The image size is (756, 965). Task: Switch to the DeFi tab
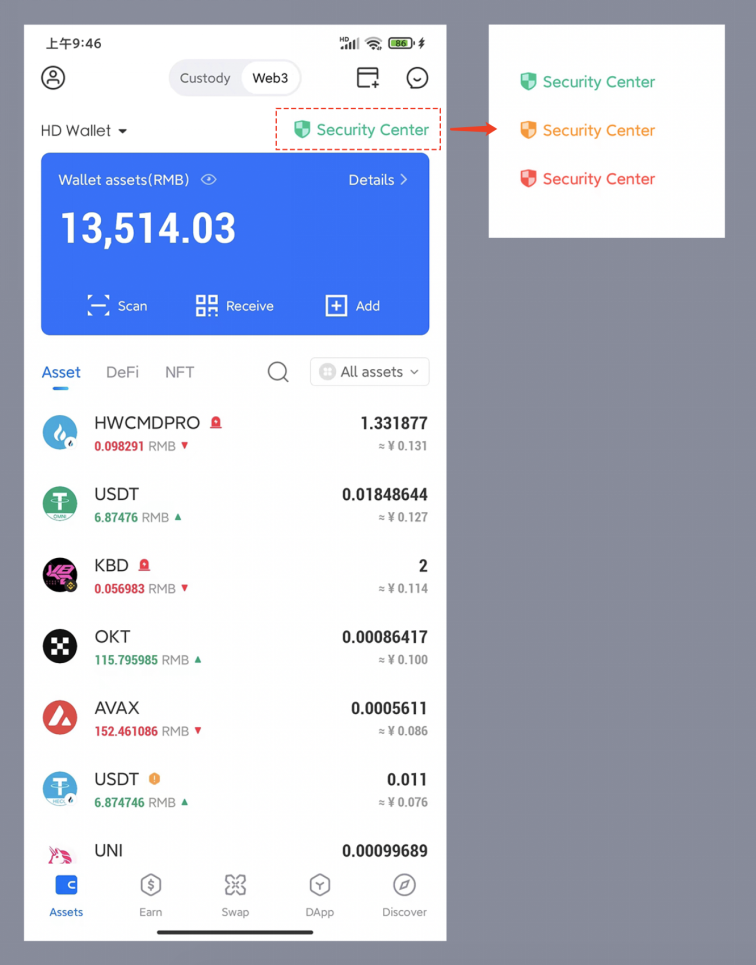pyautogui.click(x=123, y=372)
